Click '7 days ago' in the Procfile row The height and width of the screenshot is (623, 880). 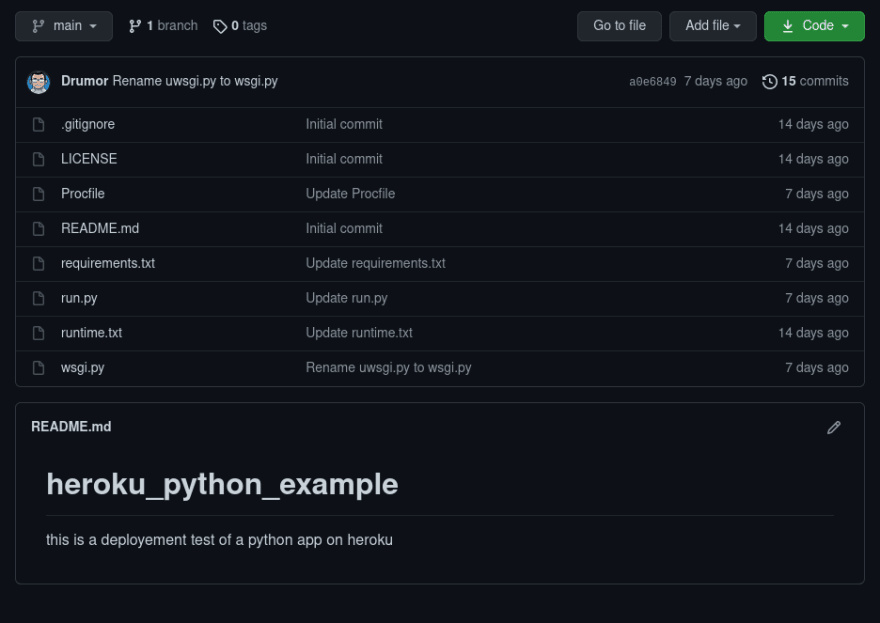[x=817, y=194]
